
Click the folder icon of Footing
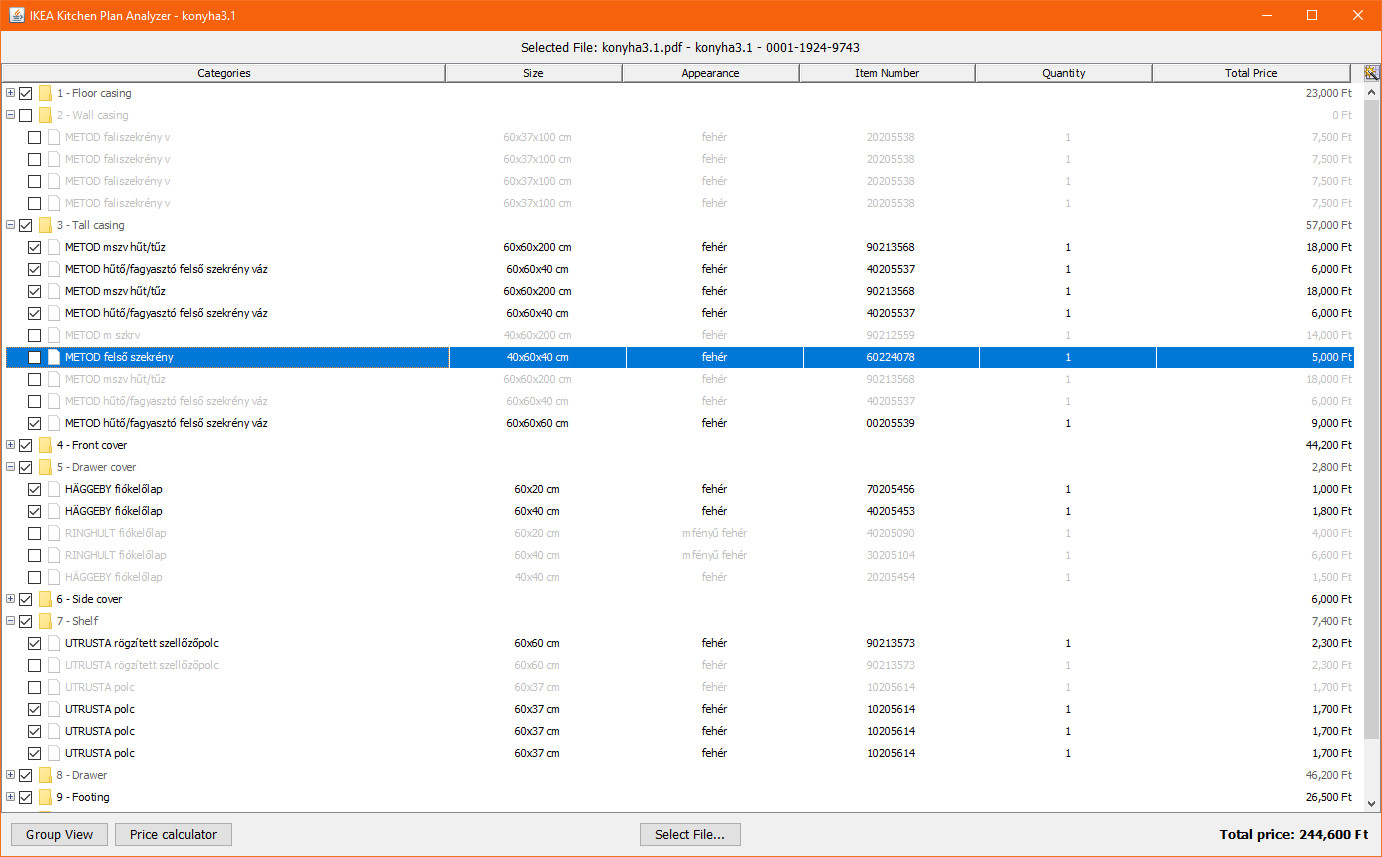tap(45, 797)
